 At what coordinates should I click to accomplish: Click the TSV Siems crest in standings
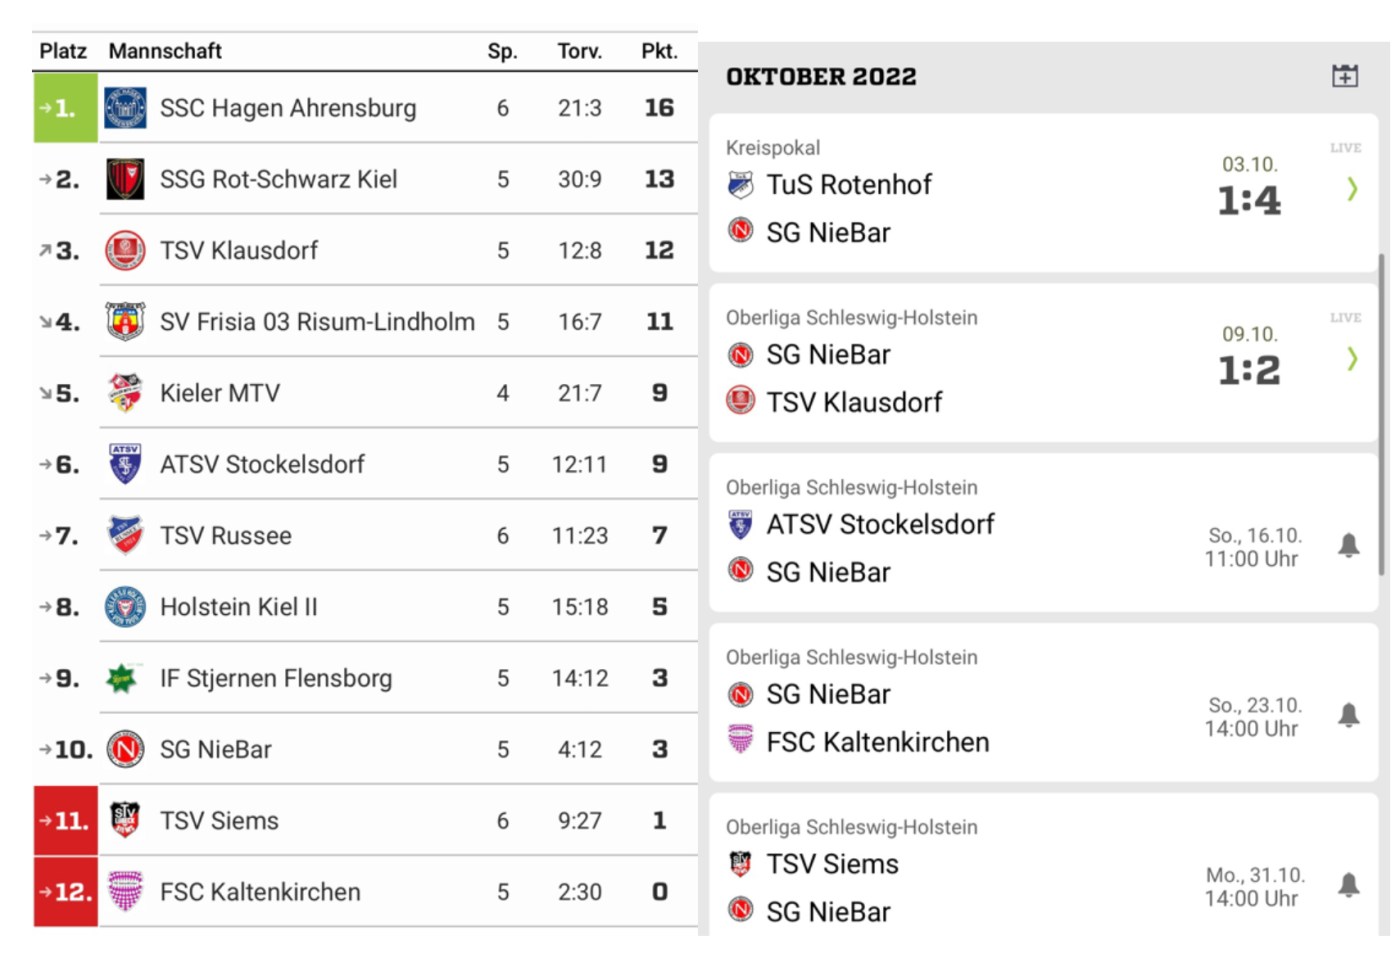coord(125,820)
